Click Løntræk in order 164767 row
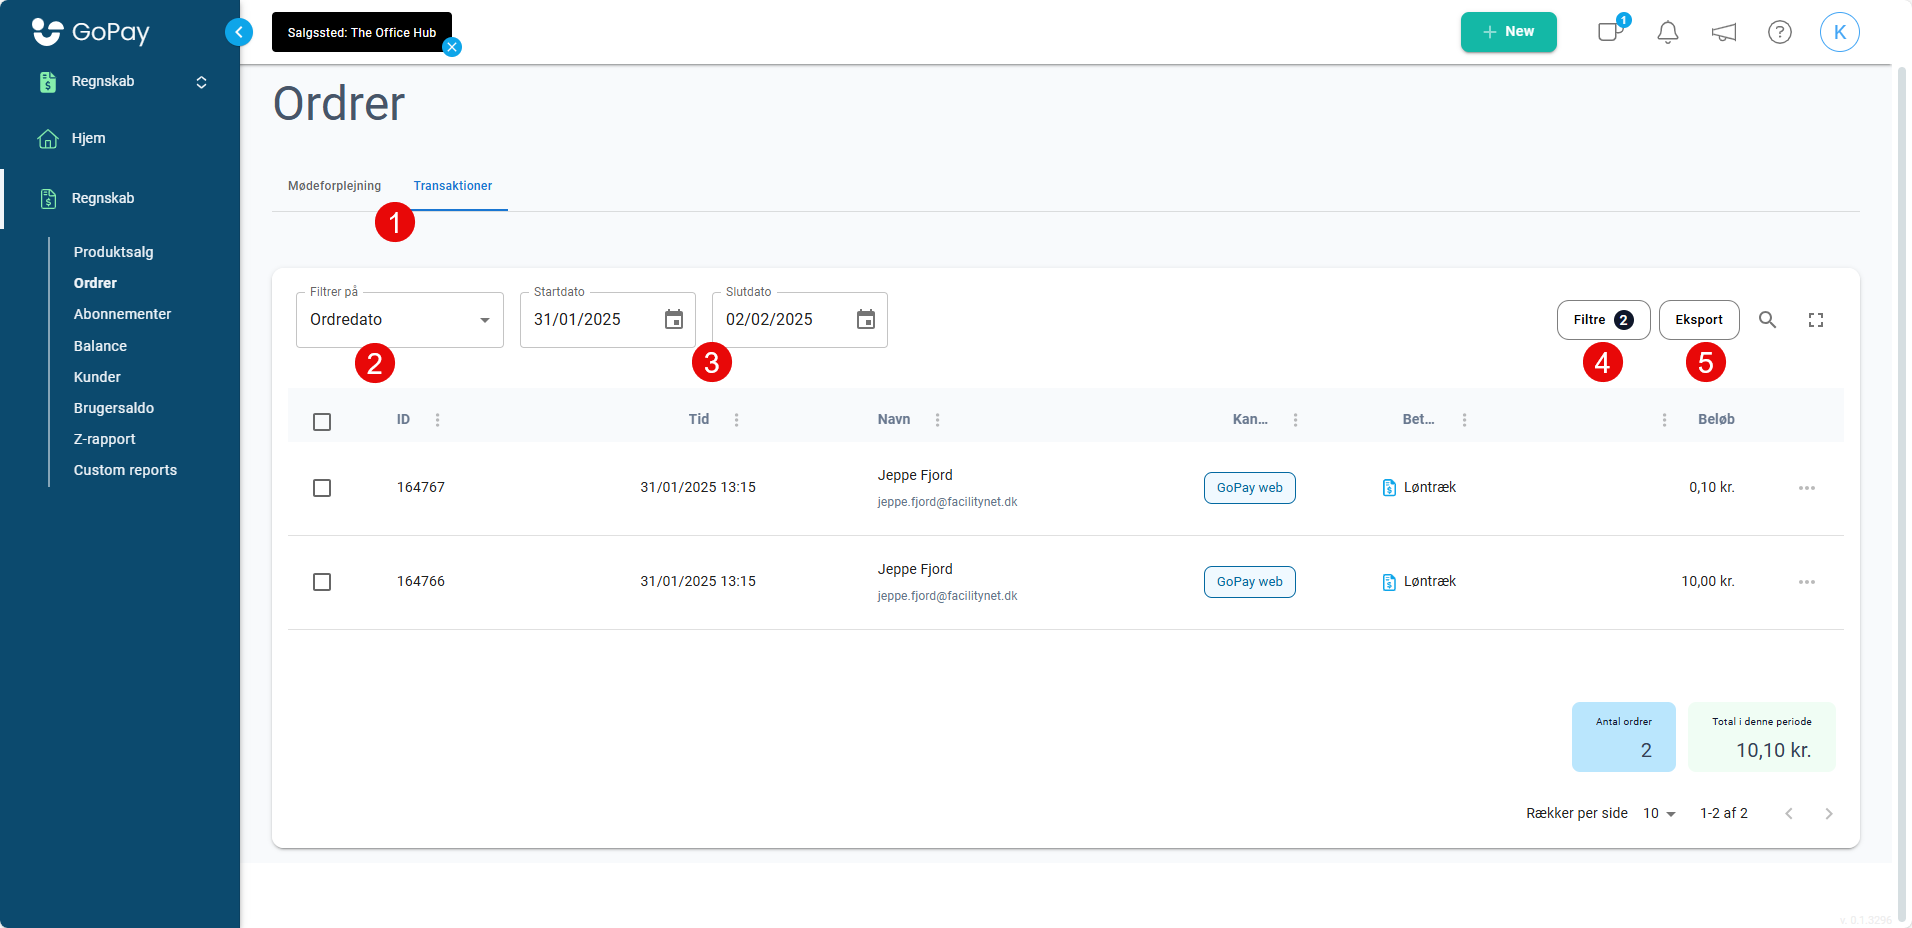Image resolution: width=1912 pixels, height=928 pixels. tap(1430, 488)
